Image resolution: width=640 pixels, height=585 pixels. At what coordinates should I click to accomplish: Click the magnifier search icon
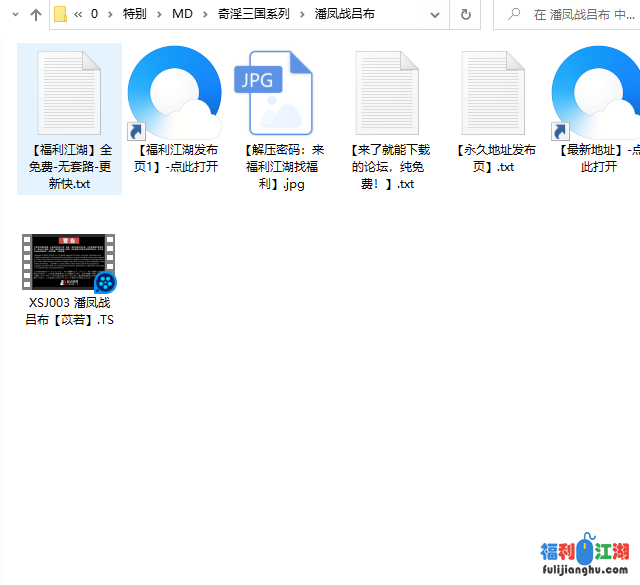(x=515, y=15)
